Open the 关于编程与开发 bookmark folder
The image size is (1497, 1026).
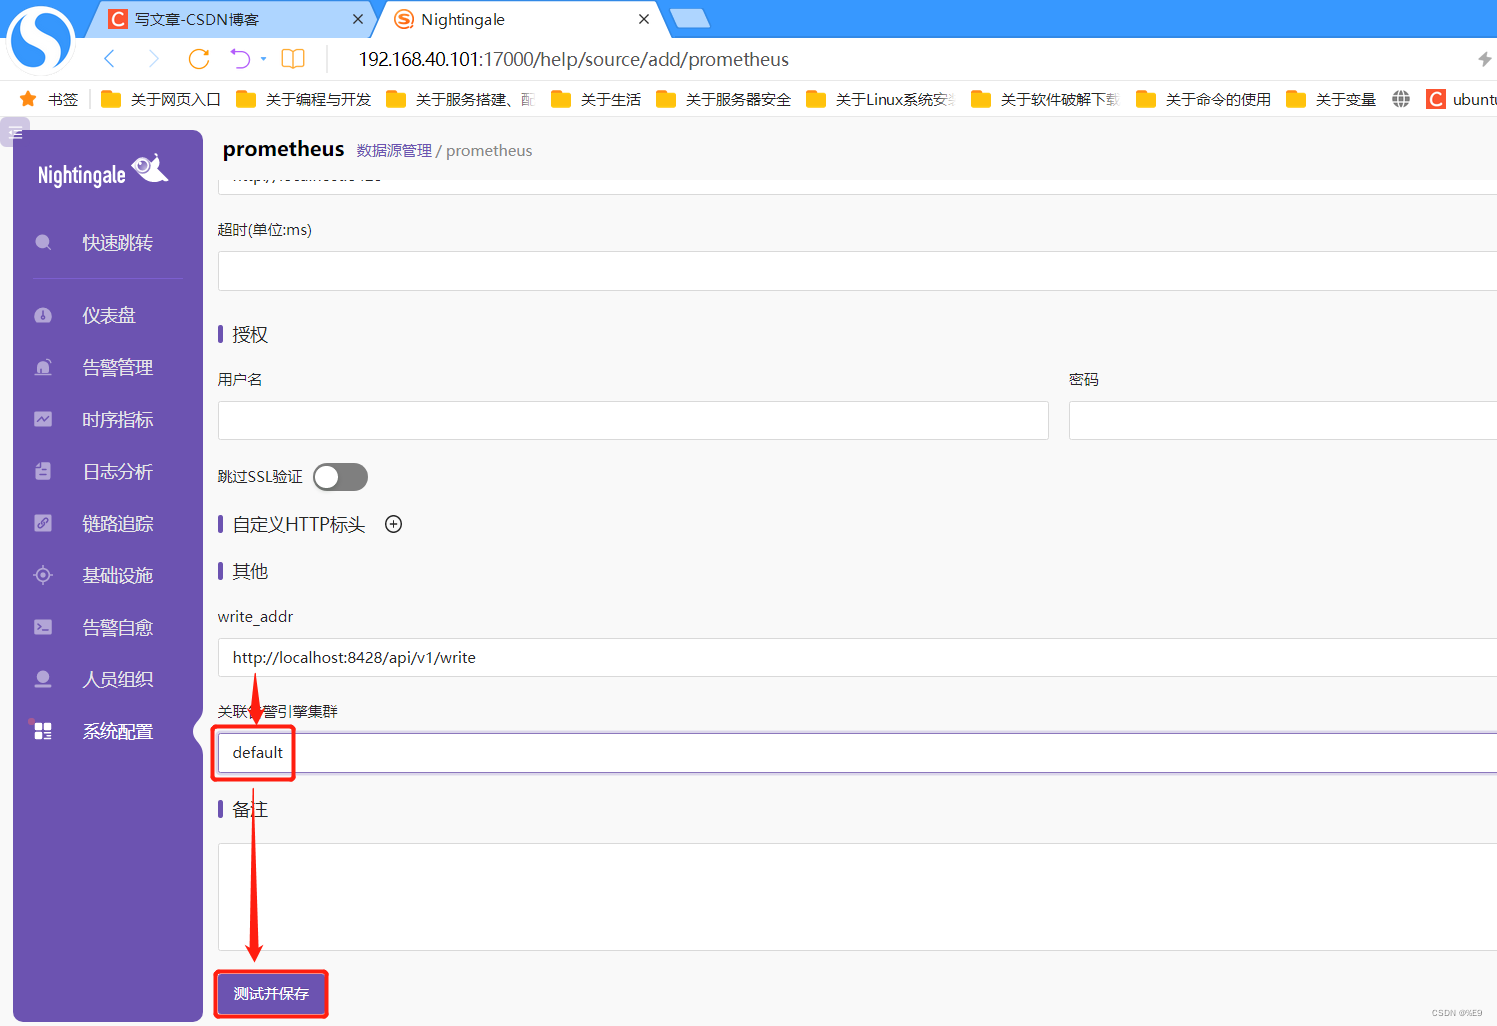pyautogui.click(x=304, y=99)
